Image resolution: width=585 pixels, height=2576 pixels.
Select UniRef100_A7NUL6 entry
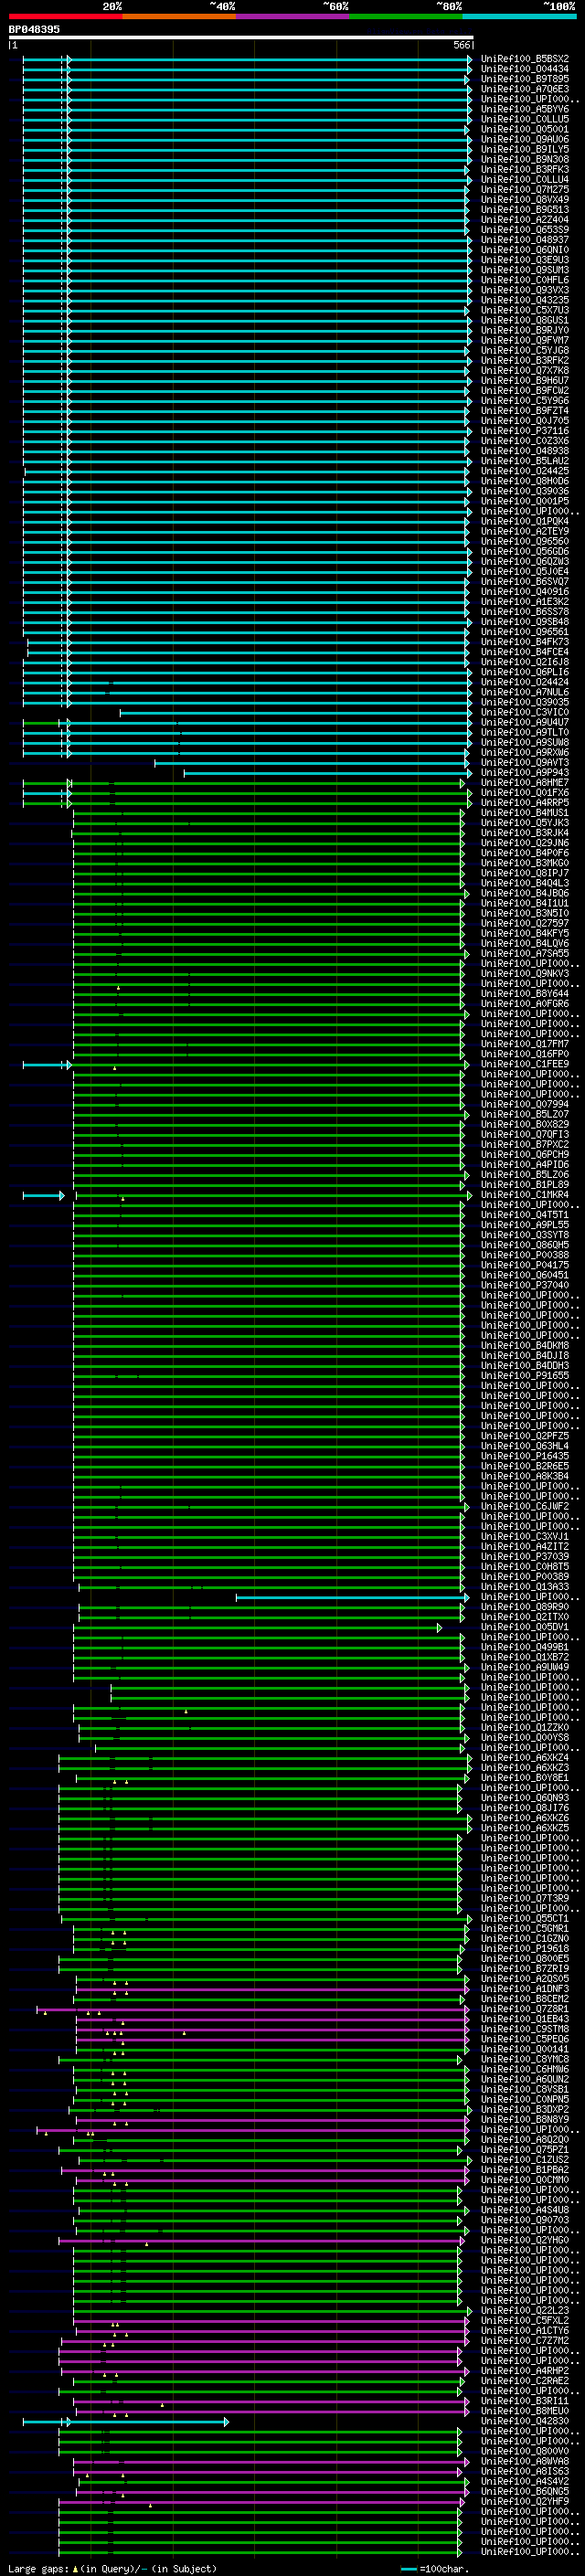[525, 692]
